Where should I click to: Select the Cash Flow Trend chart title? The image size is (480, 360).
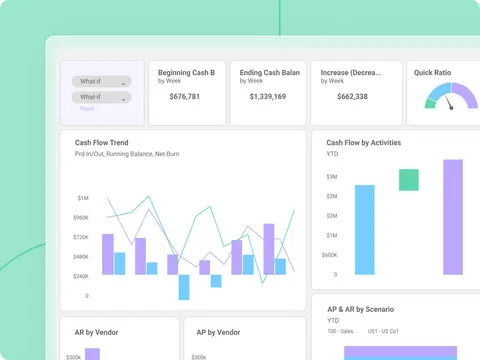[102, 143]
